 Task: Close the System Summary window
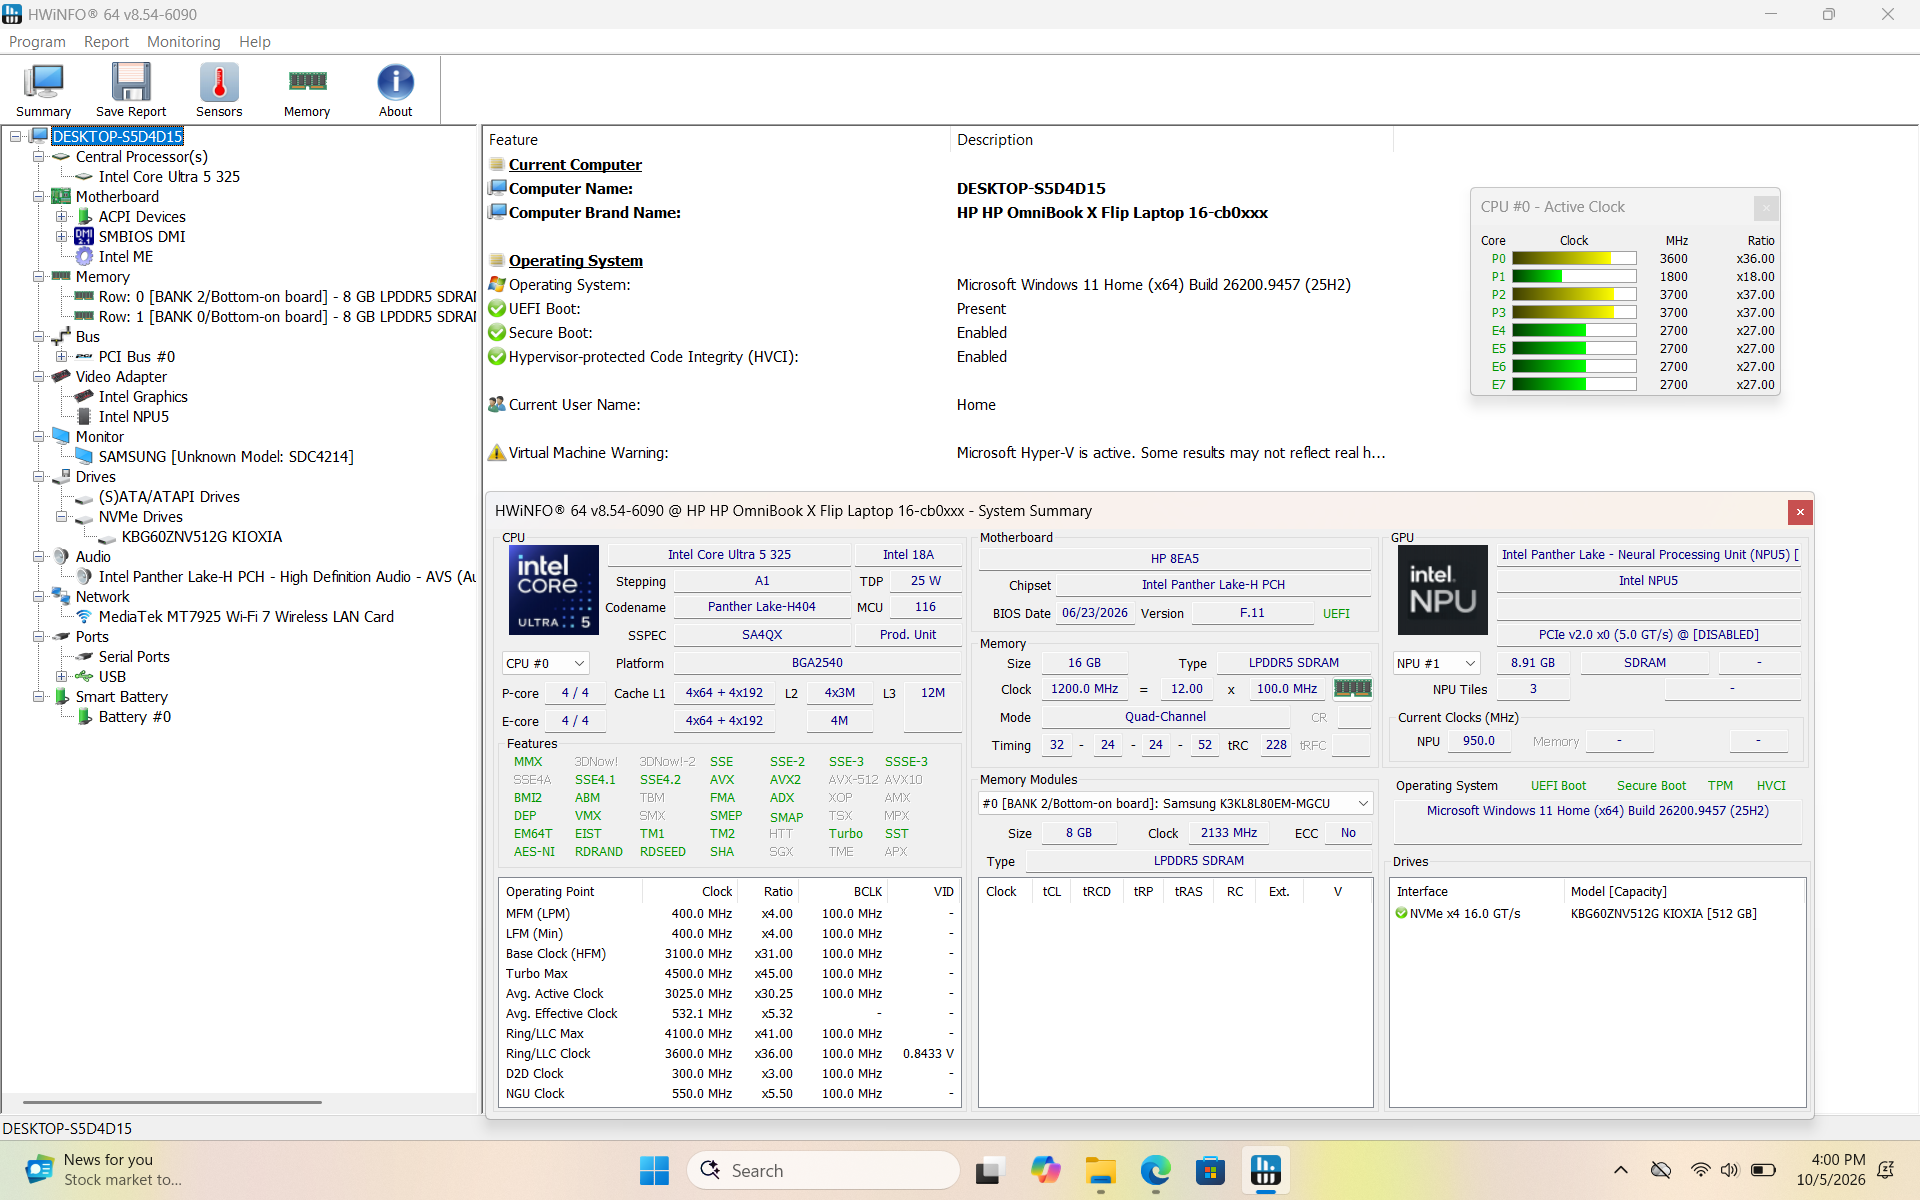pyautogui.click(x=1800, y=512)
